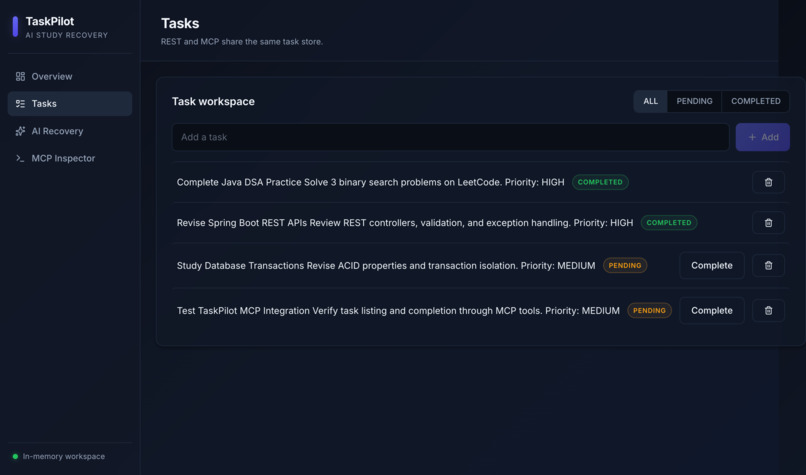This screenshot has width=806, height=475.
Task: Click the Tasks checklist icon in sidebar
Action: (x=20, y=104)
